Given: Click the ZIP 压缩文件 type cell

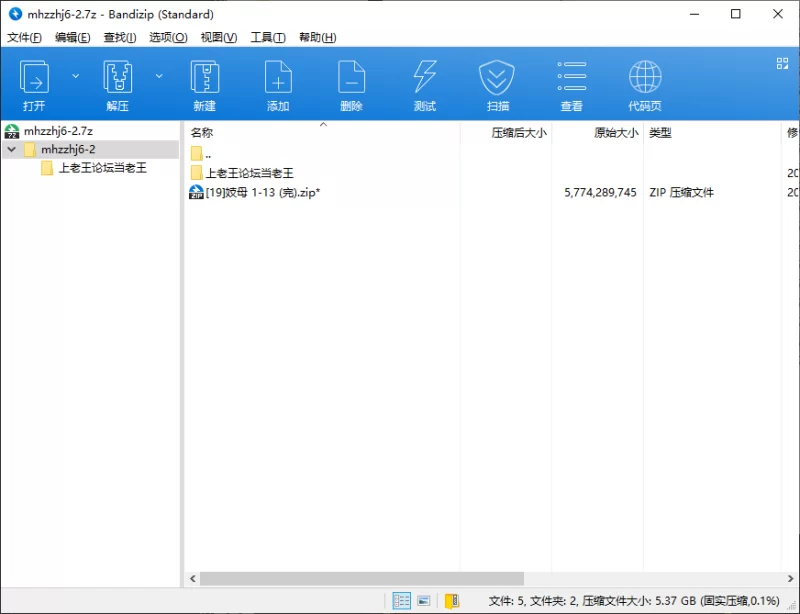Looking at the screenshot, I should [681, 192].
